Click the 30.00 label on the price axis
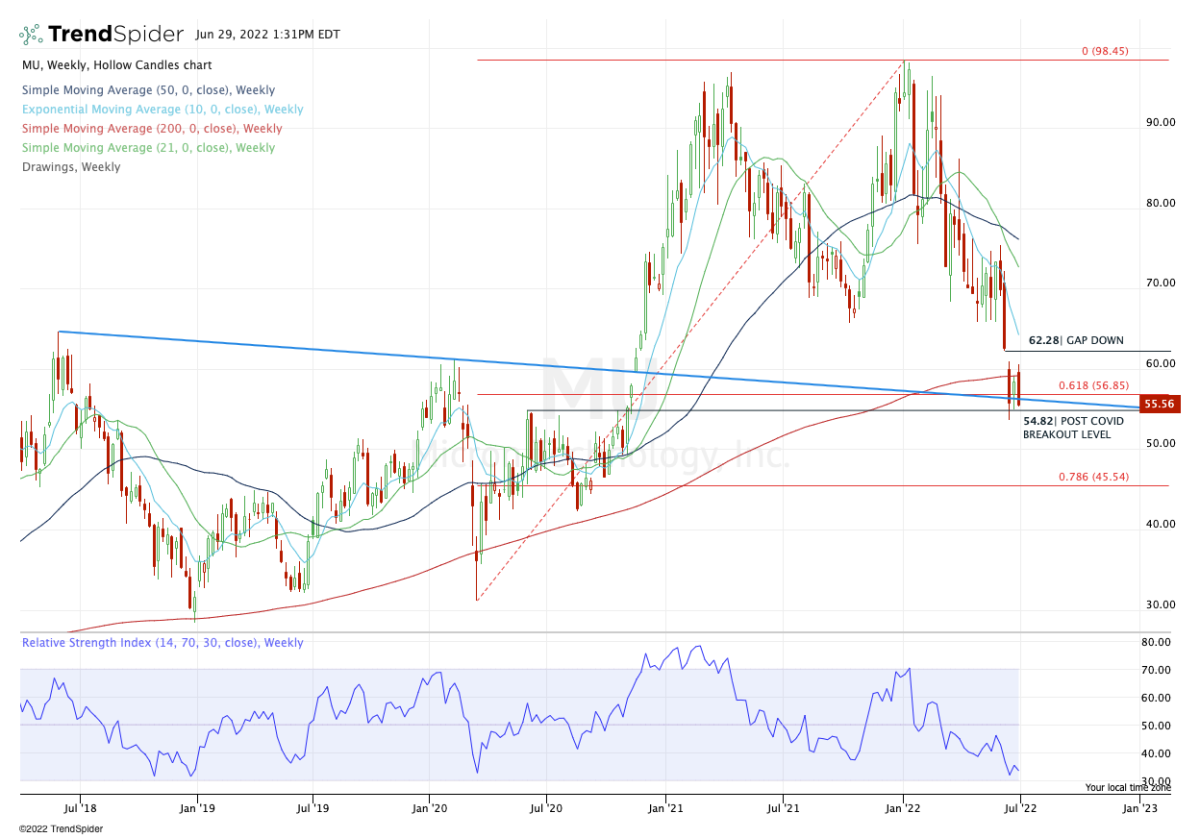1200x838 pixels. tap(1161, 604)
